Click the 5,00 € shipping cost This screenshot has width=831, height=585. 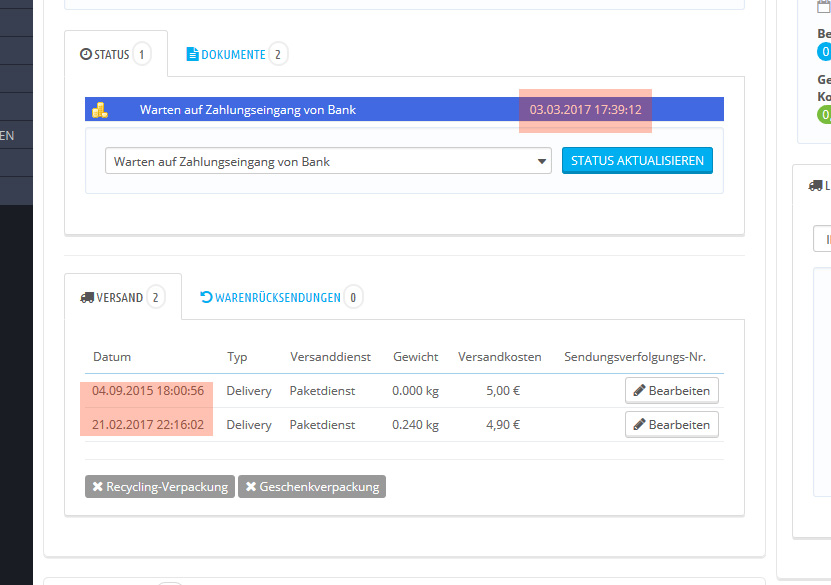coord(503,391)
